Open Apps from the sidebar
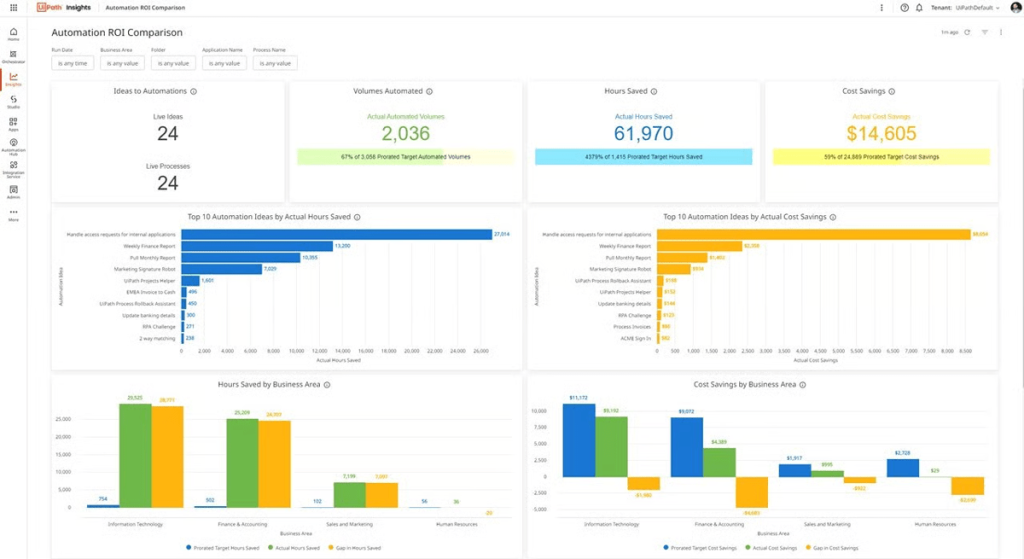Image resolution: width=1024 pixels, height=559 pixels. (x=13, y=124)
